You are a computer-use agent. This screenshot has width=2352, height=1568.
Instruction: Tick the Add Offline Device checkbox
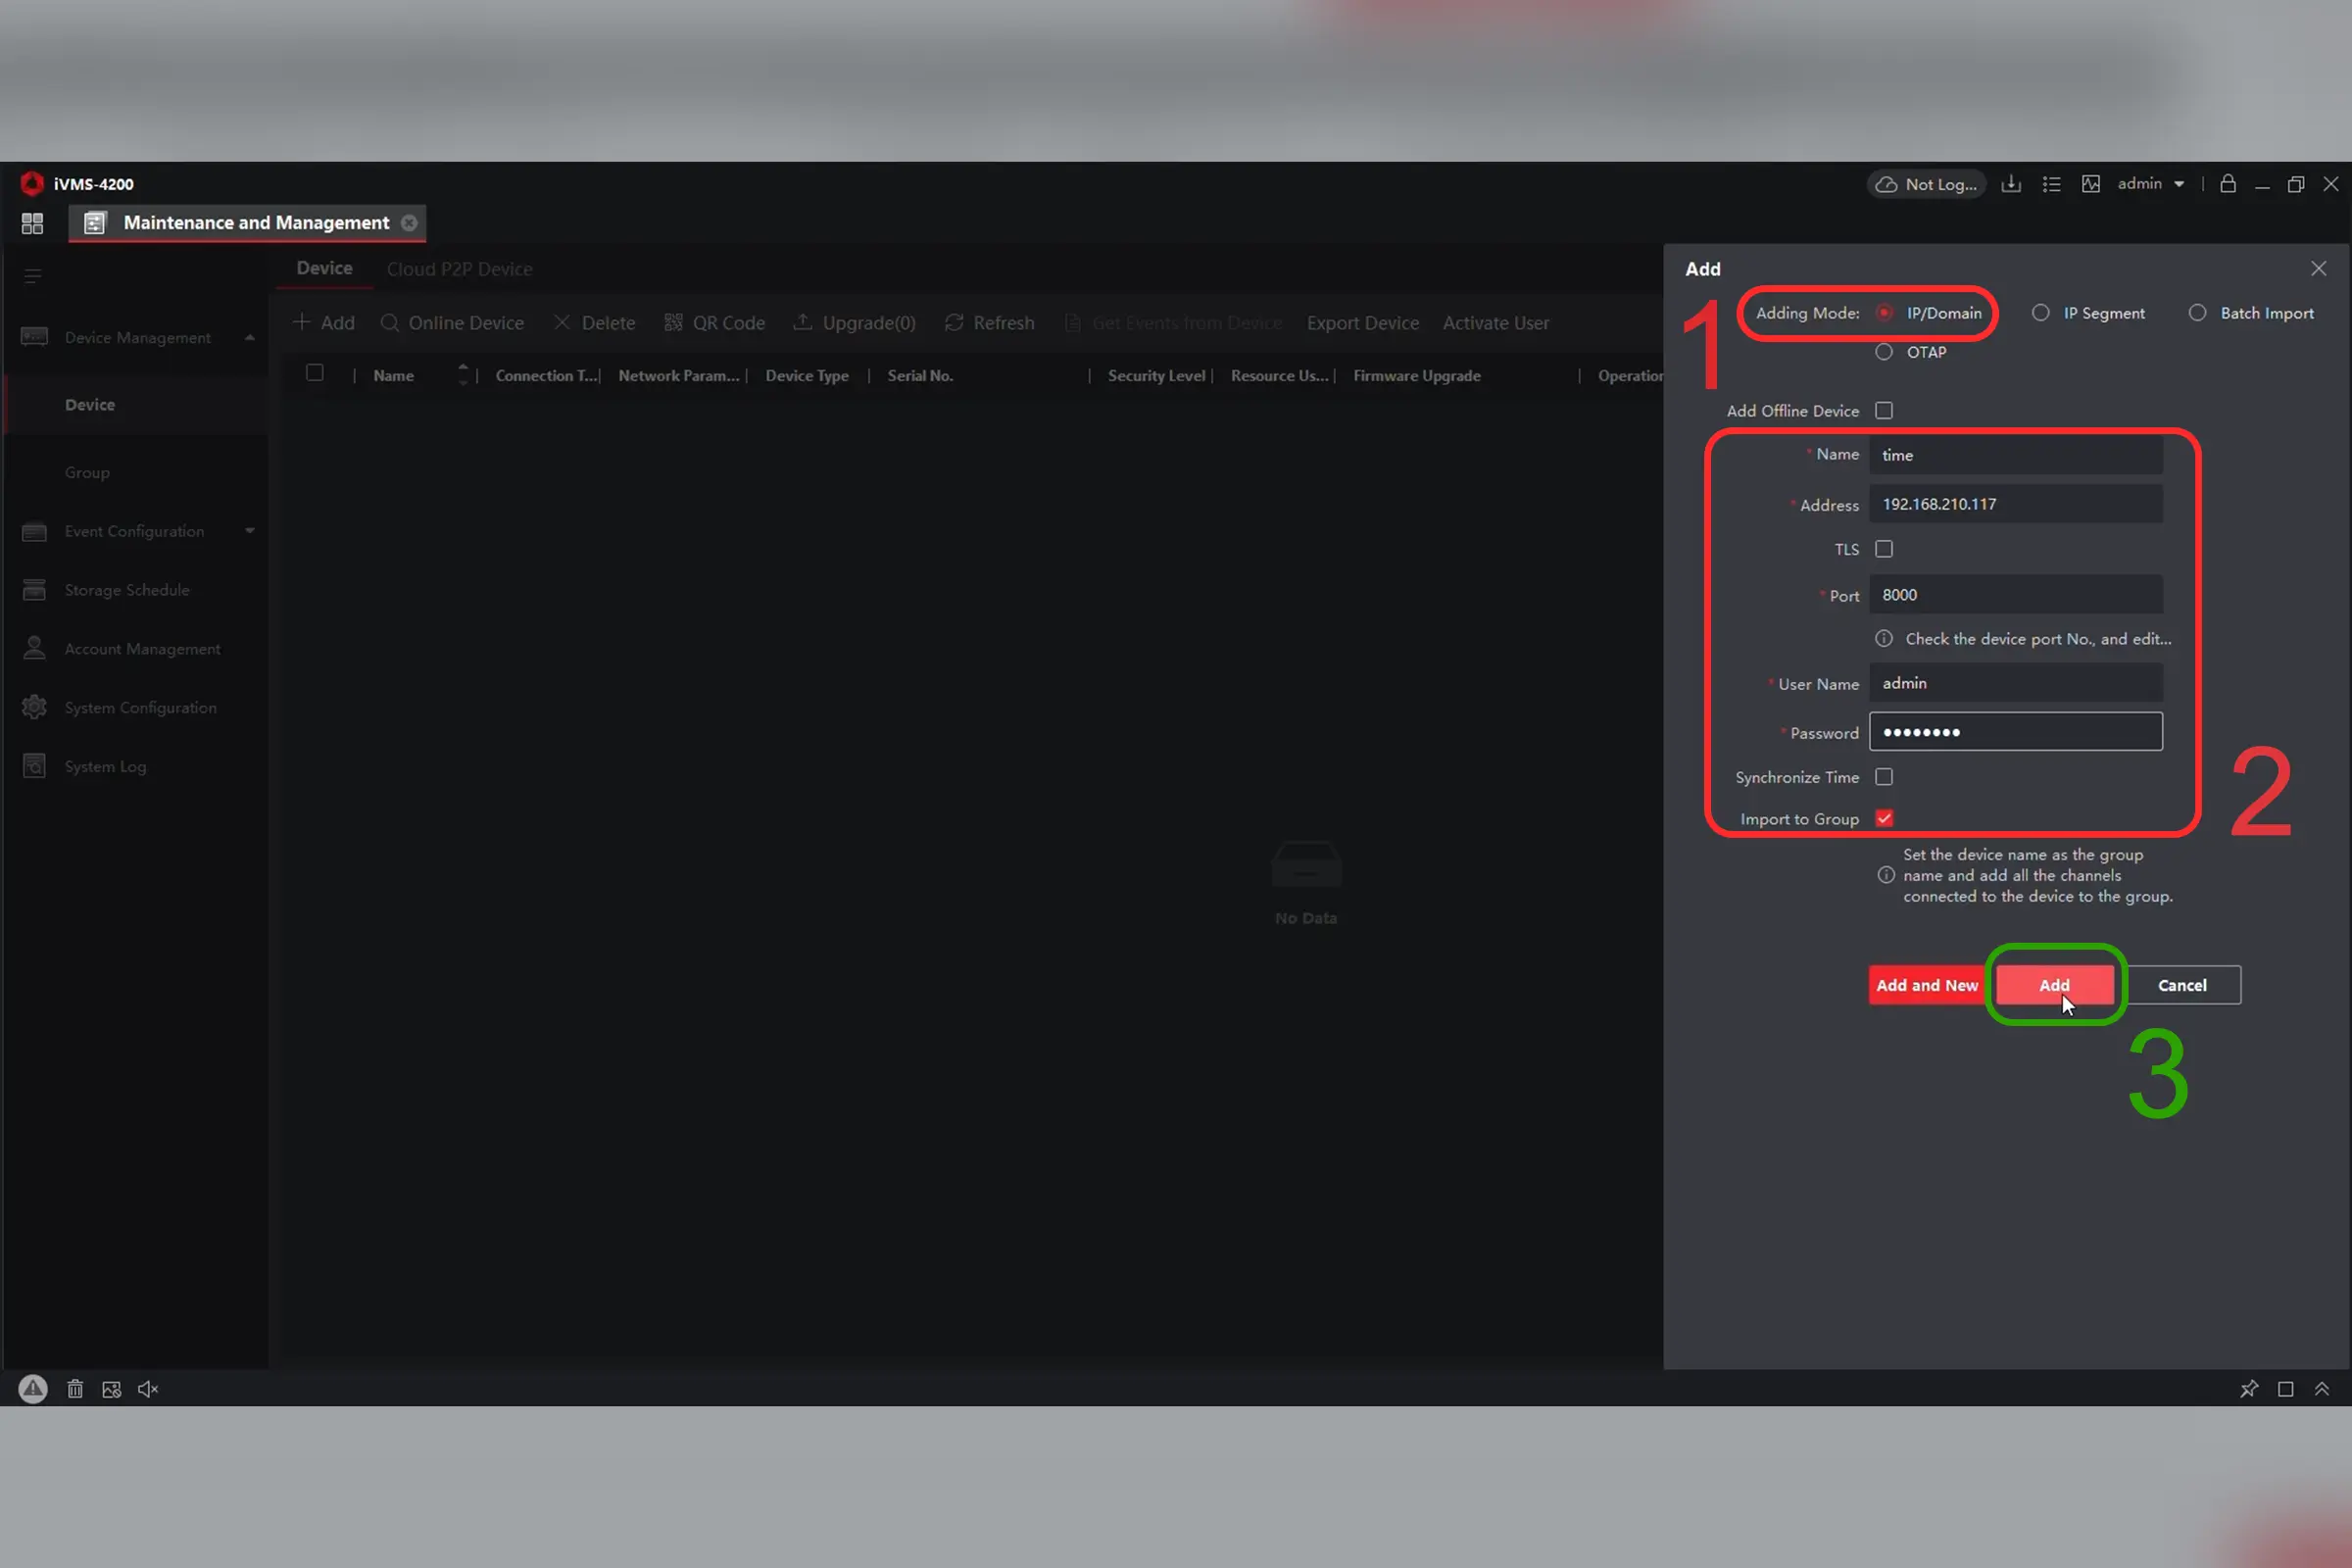tap(1884, 411)
